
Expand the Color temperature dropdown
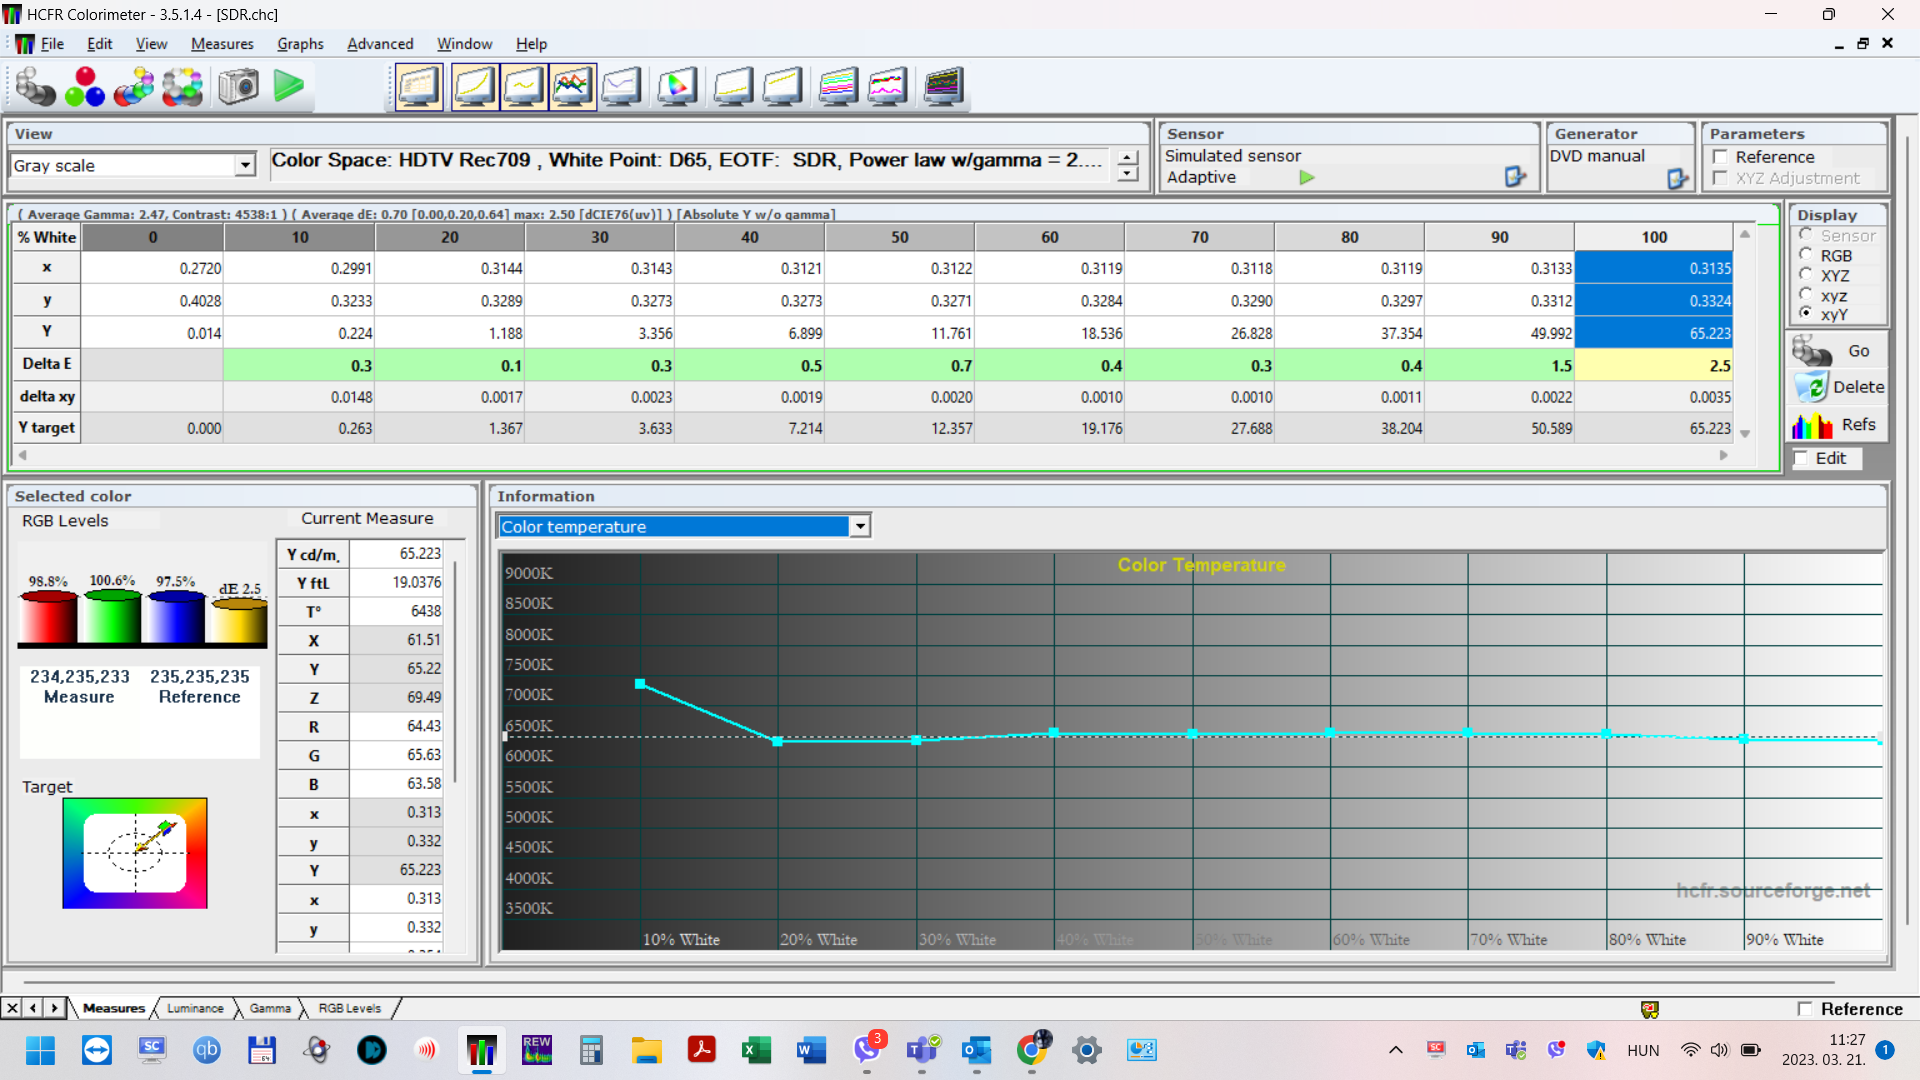point(860,526)
